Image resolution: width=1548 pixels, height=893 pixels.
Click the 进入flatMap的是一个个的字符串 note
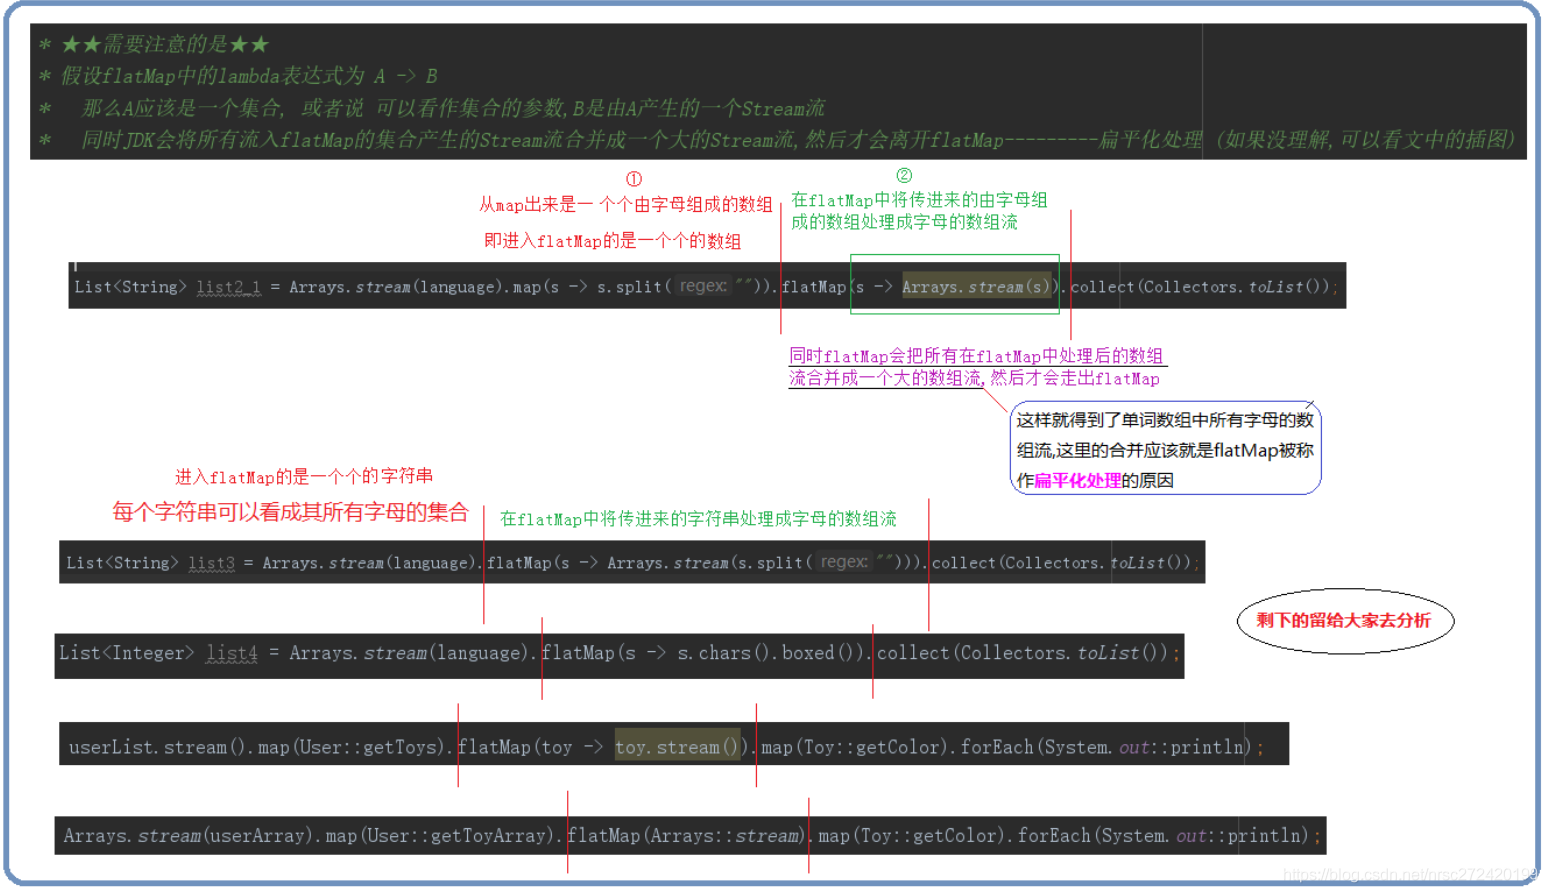(x=304, y=477)
